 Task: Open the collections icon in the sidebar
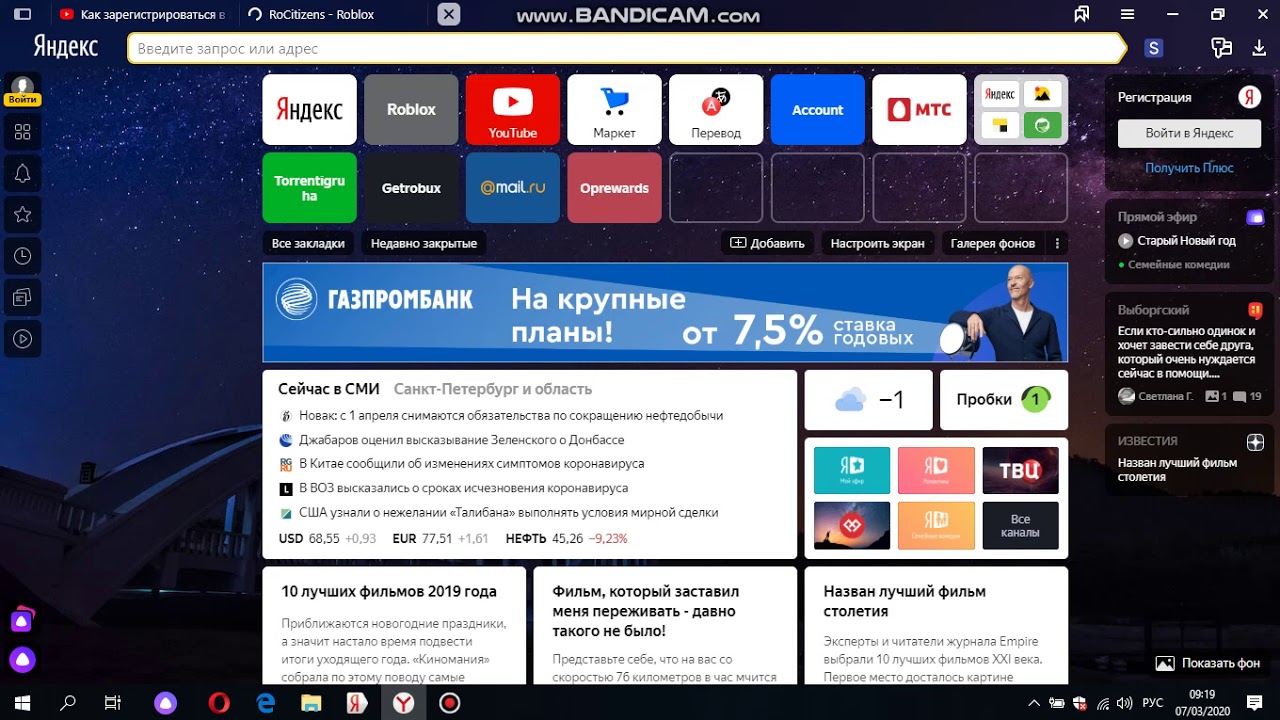[22, 297]
